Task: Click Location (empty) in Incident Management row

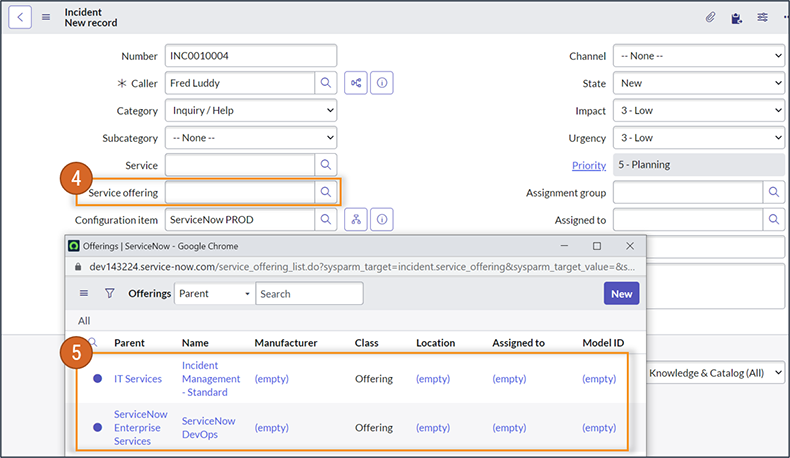Action: [x=433, y=379]
